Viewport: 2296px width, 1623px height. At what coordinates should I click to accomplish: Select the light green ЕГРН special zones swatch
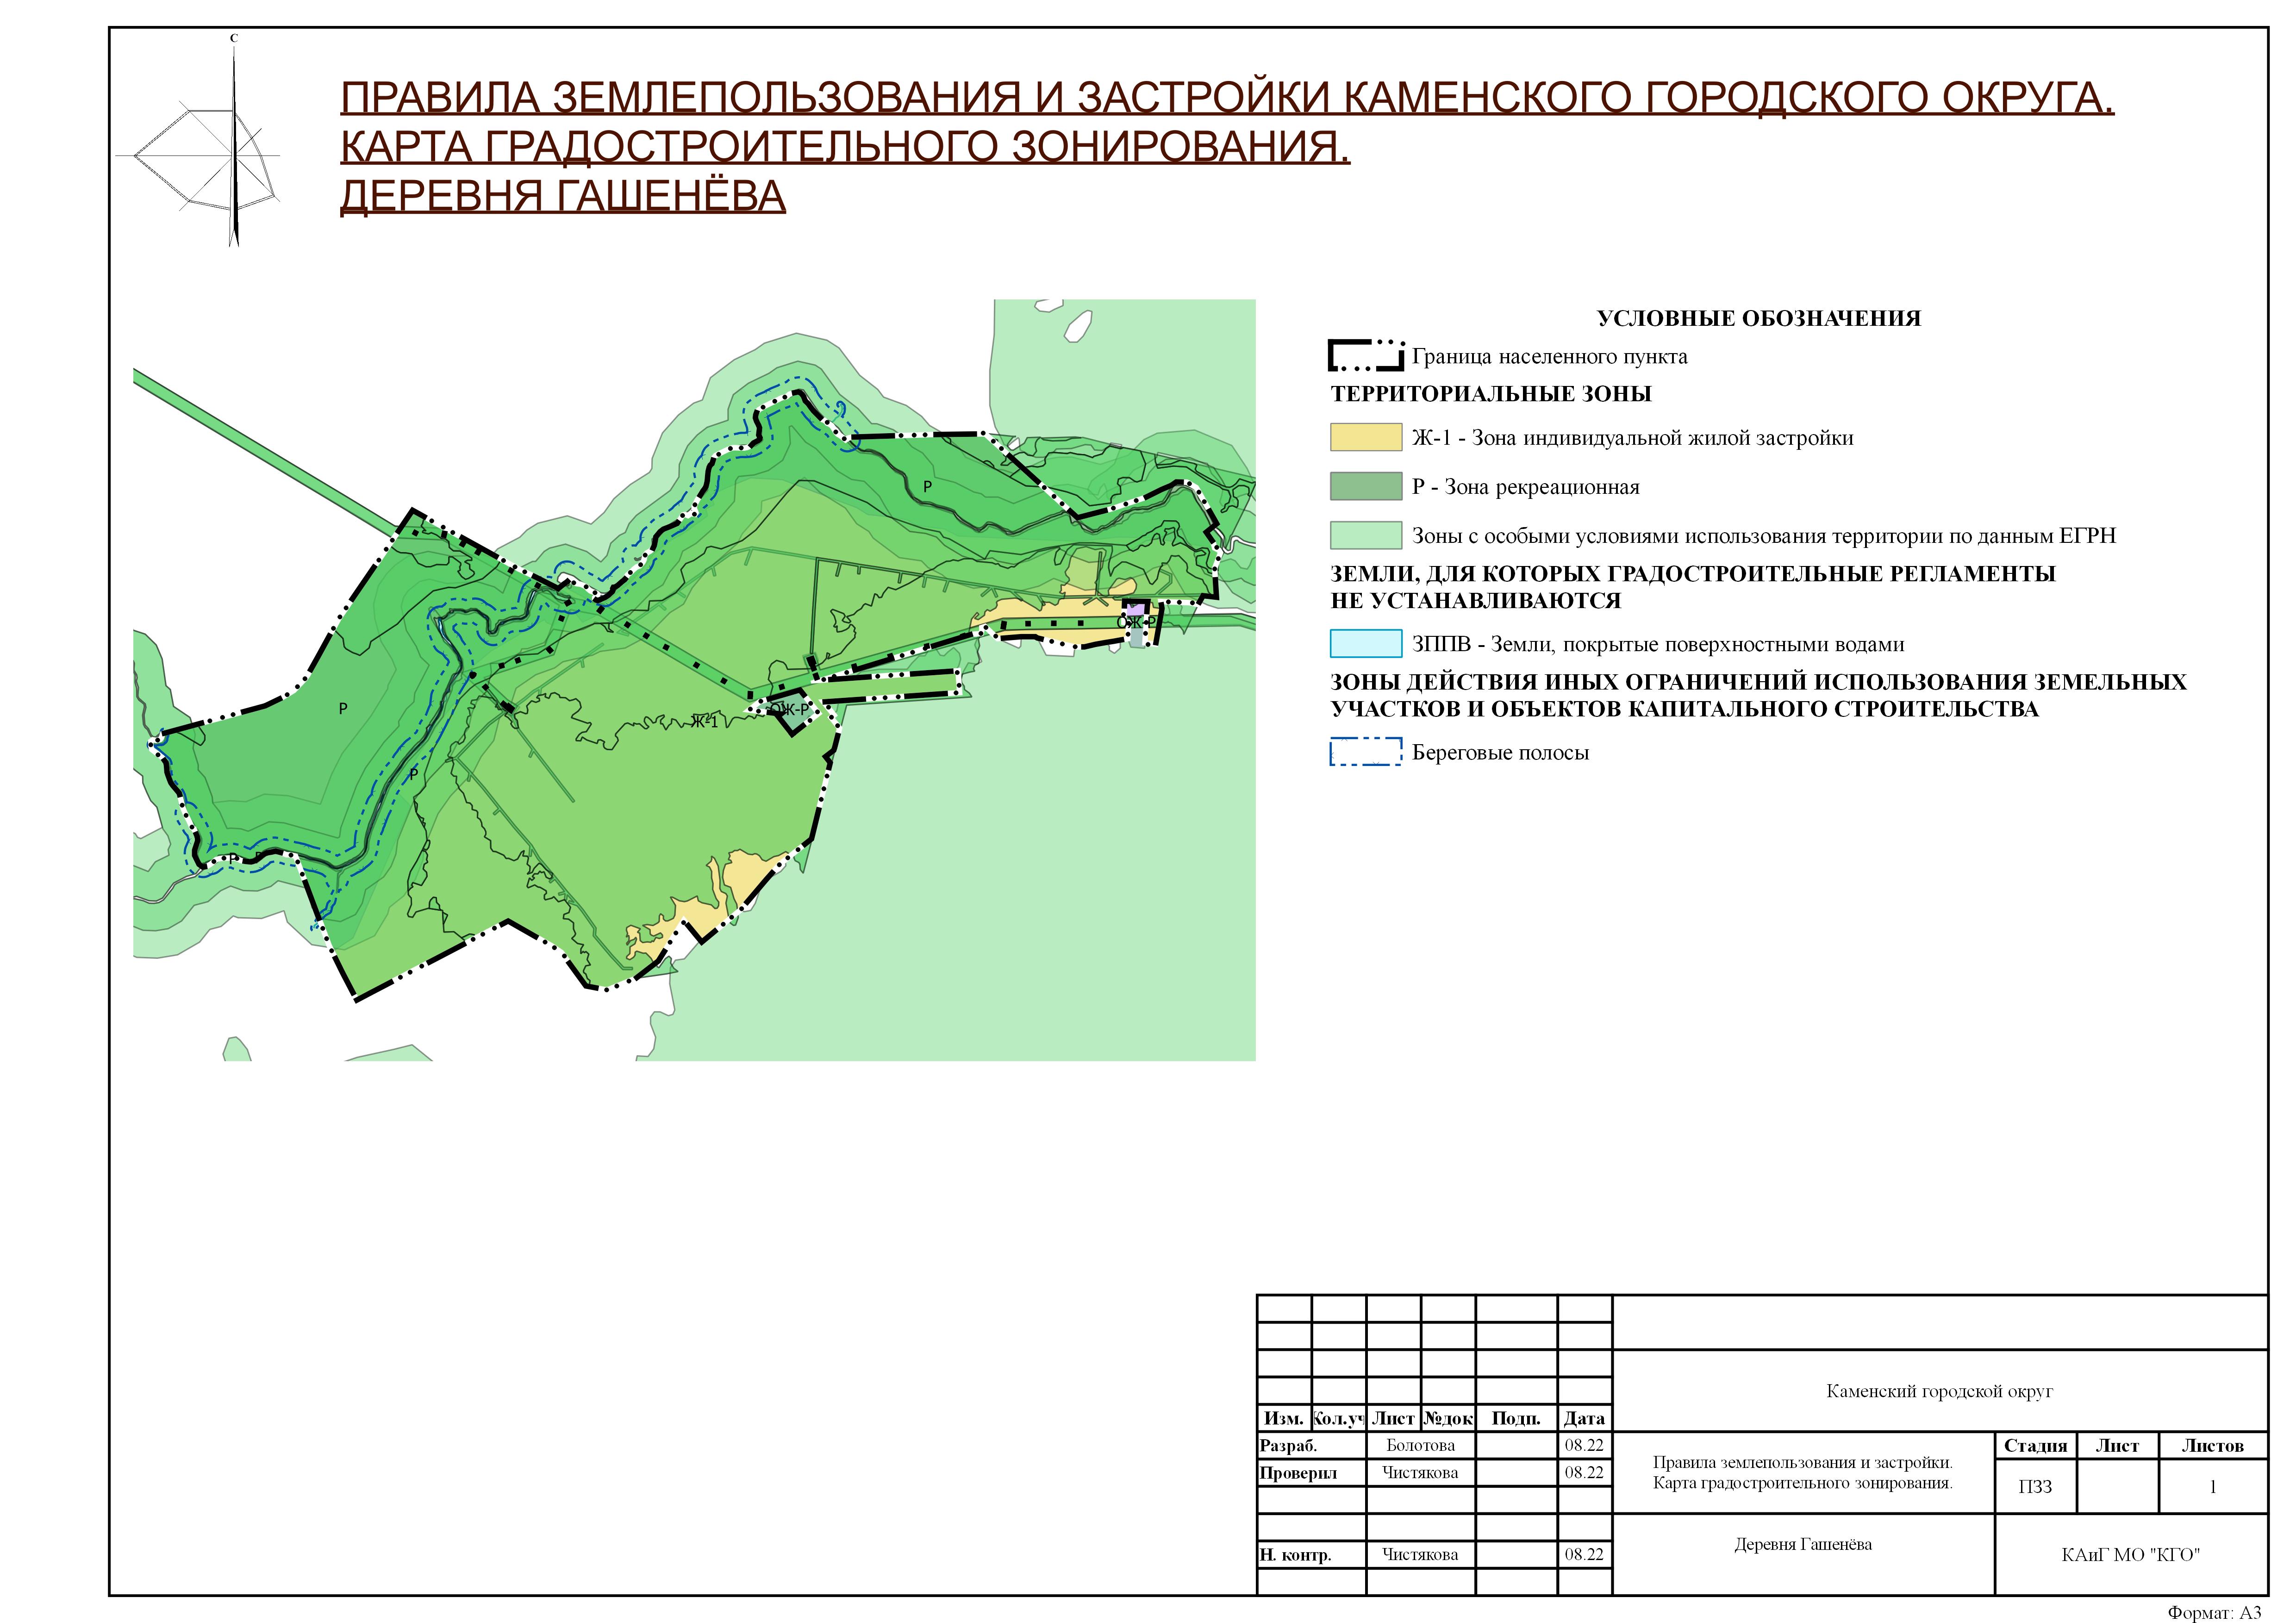click(x=1365, y=535)
